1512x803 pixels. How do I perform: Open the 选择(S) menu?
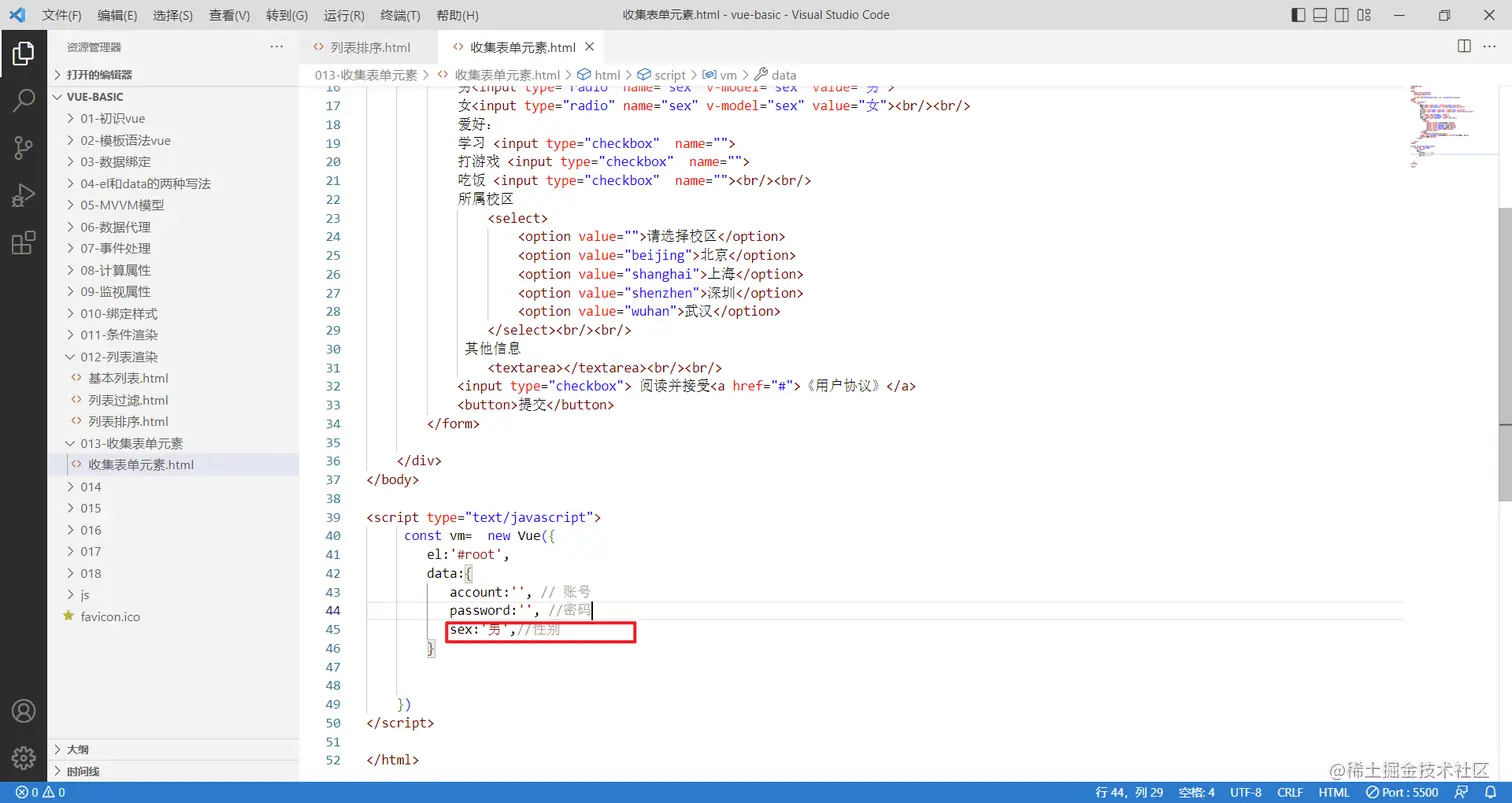point(174,15)
